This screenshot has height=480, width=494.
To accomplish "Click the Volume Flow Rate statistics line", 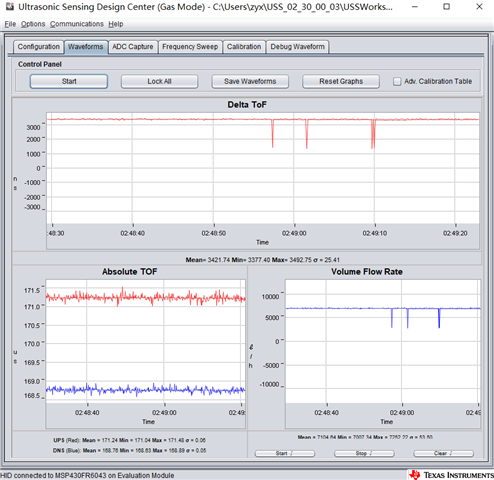I will tap(365, 437).
